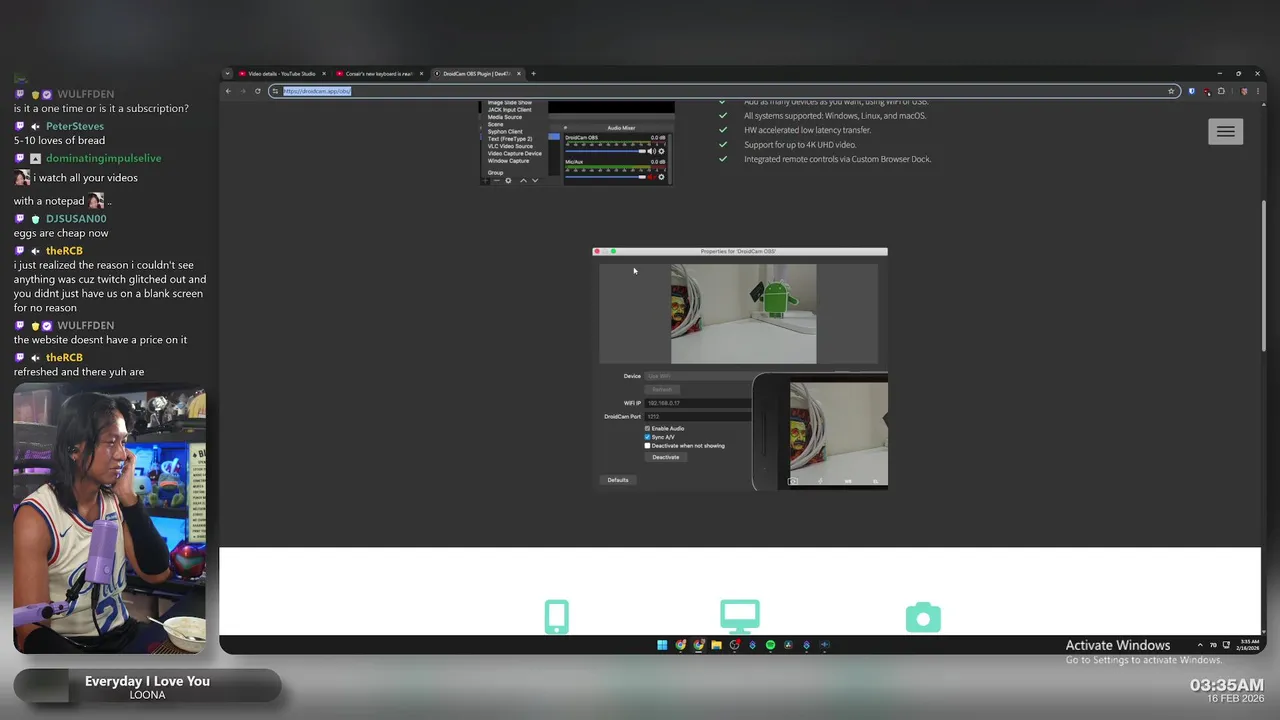Open the Chrome three-dot menu

1256,91
